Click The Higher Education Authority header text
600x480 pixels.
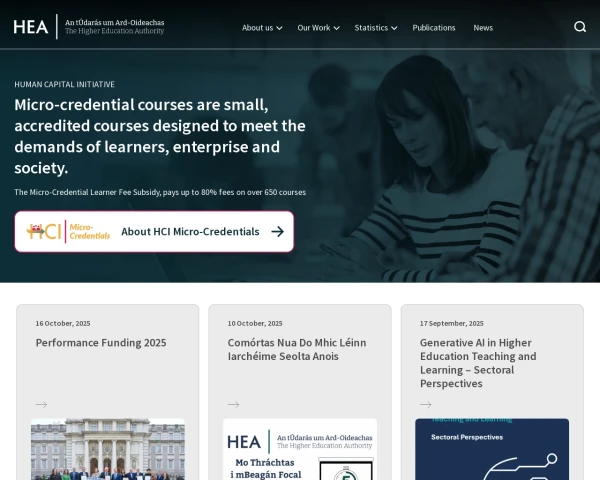click(x=114, y=31)
